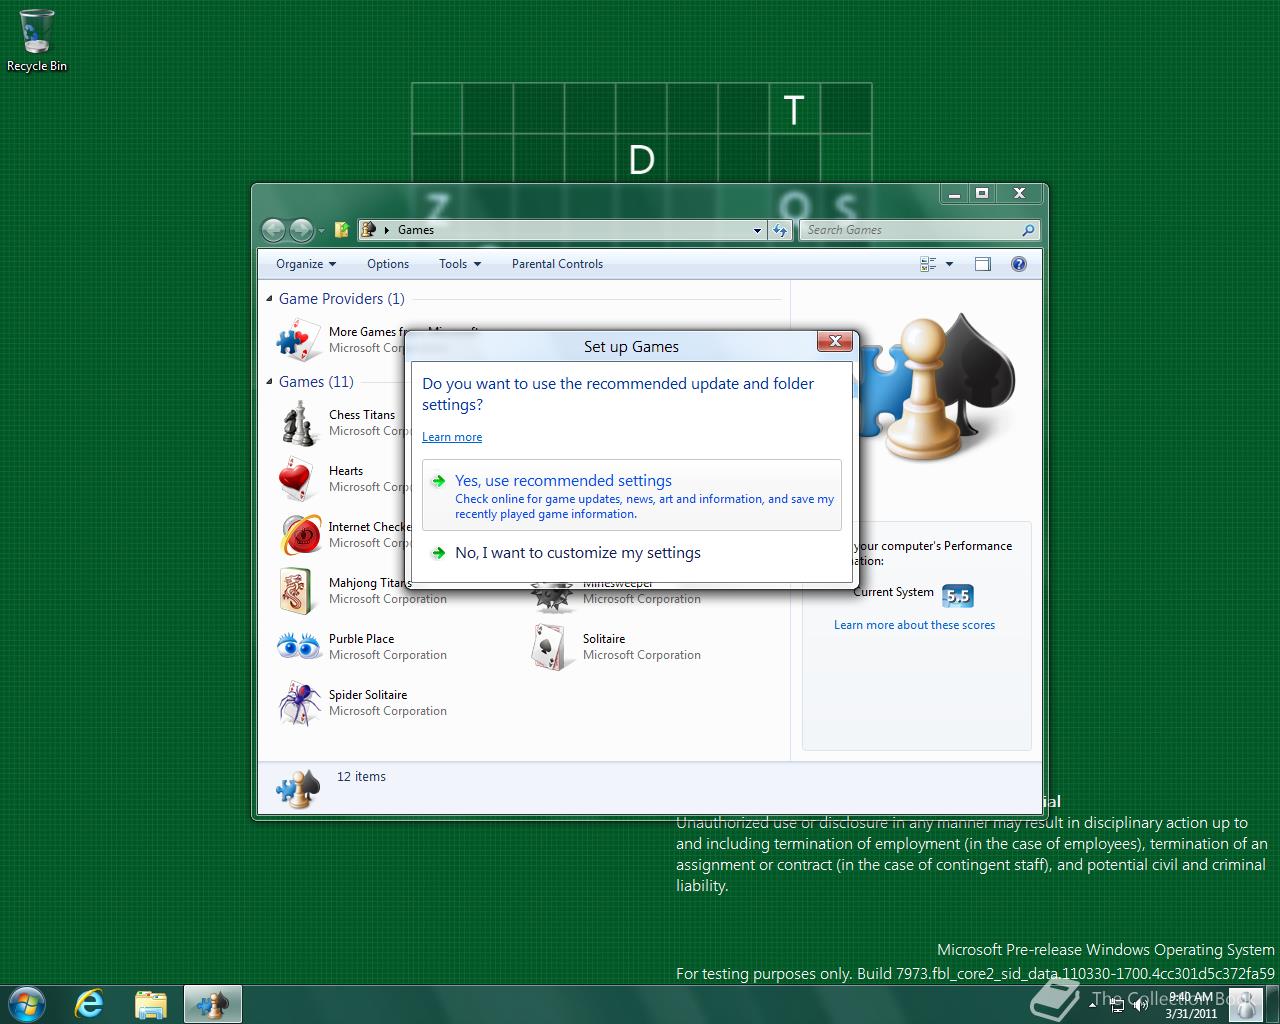Click the Games breadcrumb in address bar

pyautogui.click(x=416, y=230)
